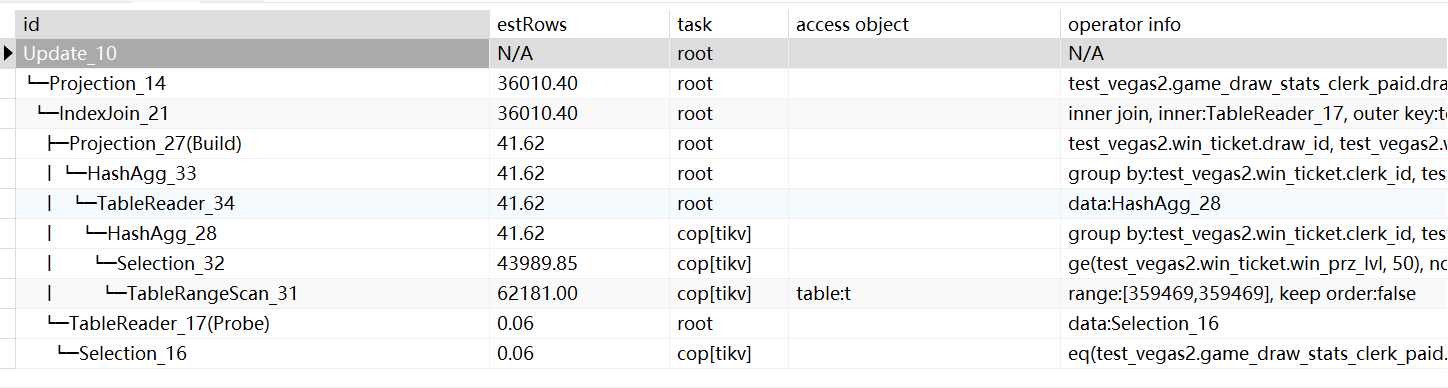1448x388 pixels.
Task: Click the row indicator arrow beside Update_10
Action: coord(8,54)
